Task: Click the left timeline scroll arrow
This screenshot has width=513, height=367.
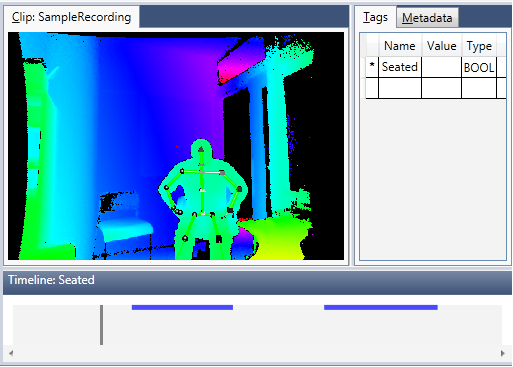Action: (x=11, y=353)
